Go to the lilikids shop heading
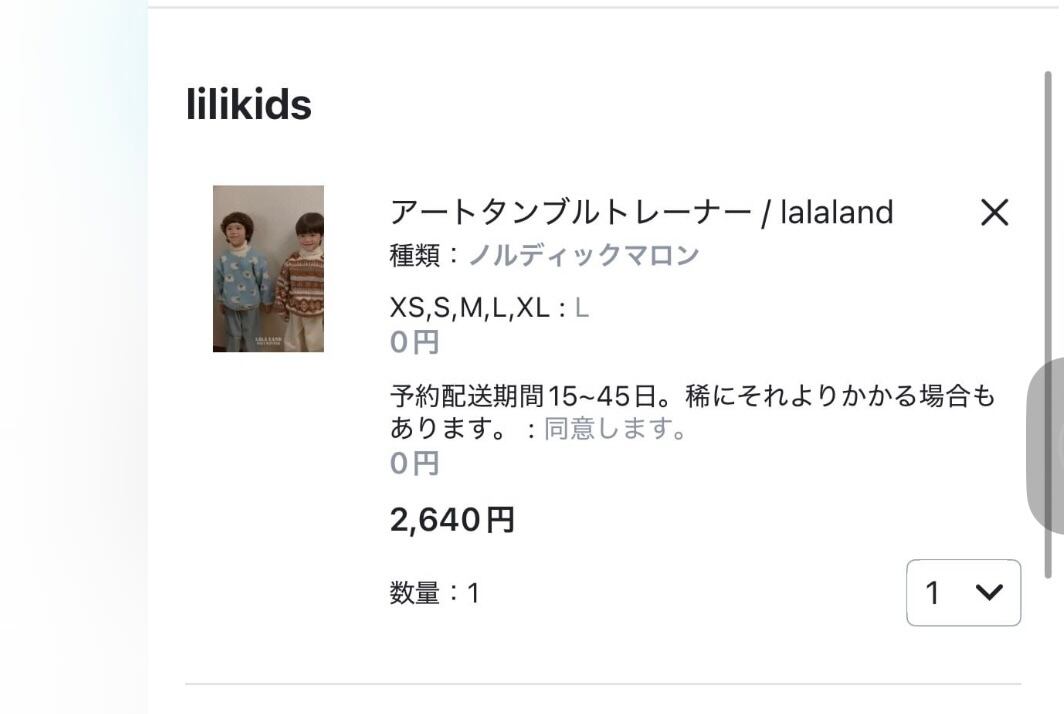Screen dimensions: 1064x714 (249, 105)
